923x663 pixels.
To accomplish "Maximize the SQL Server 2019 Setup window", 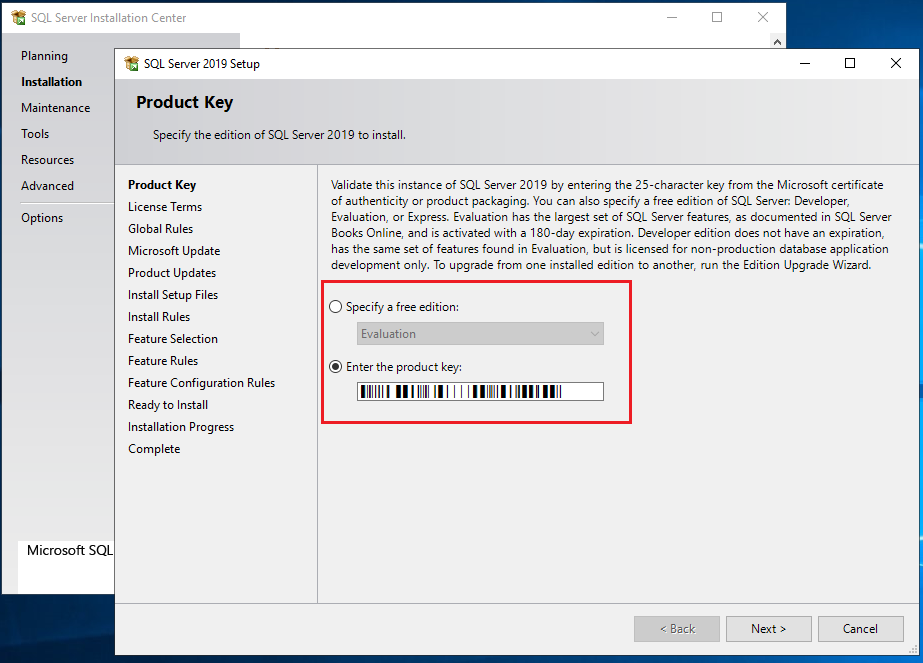I will pyautogui.click(x=850, y=63).
